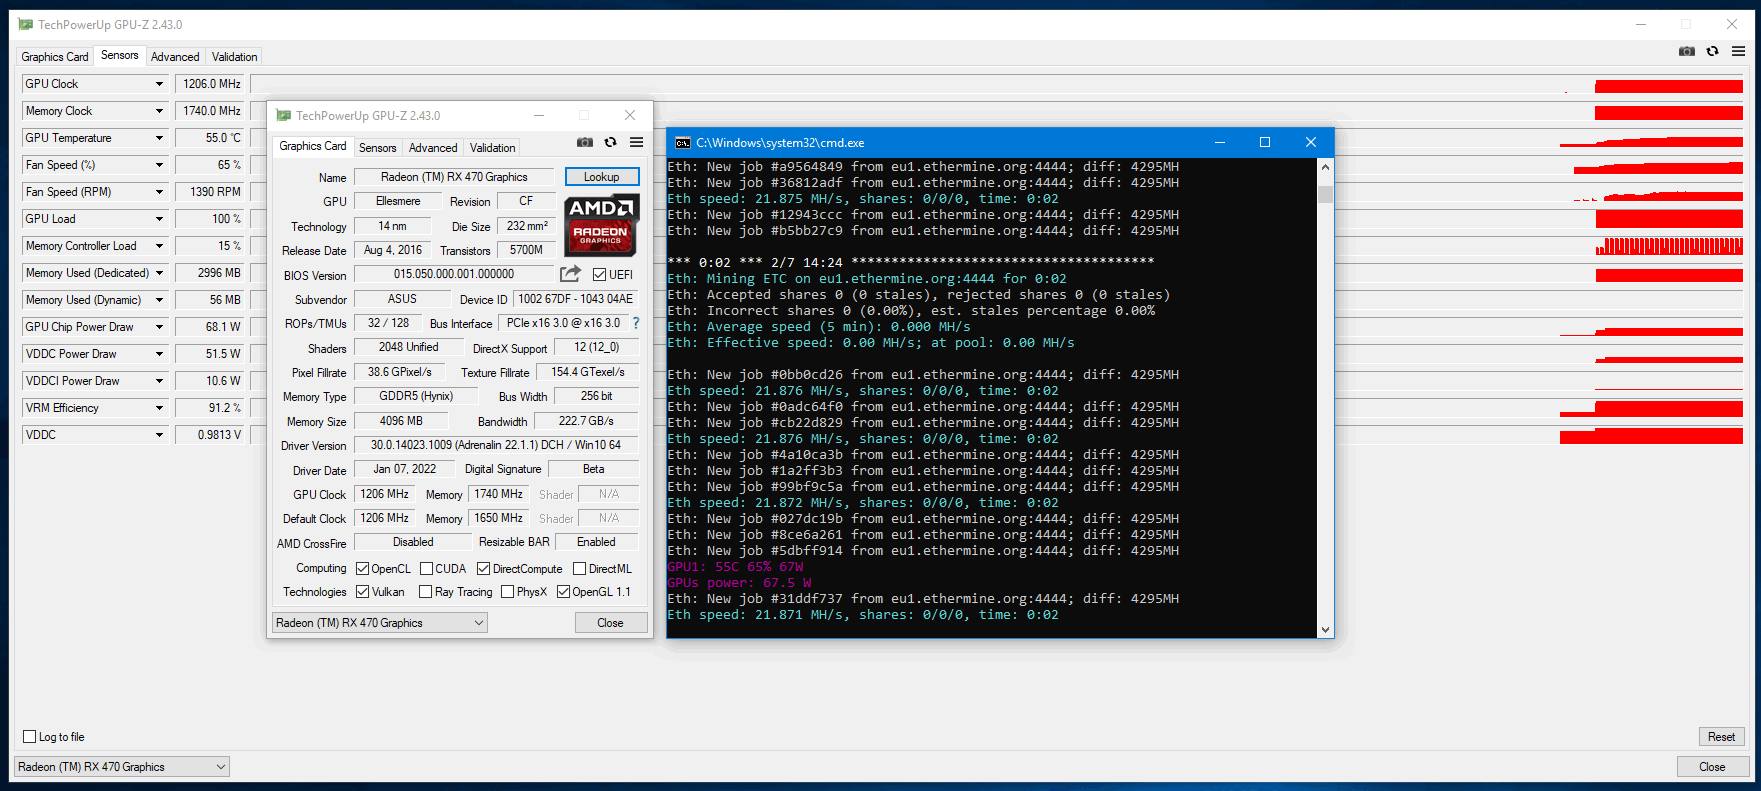Open Validation tab in back window
Screen dimensions: 1761x791
(235, 57)
